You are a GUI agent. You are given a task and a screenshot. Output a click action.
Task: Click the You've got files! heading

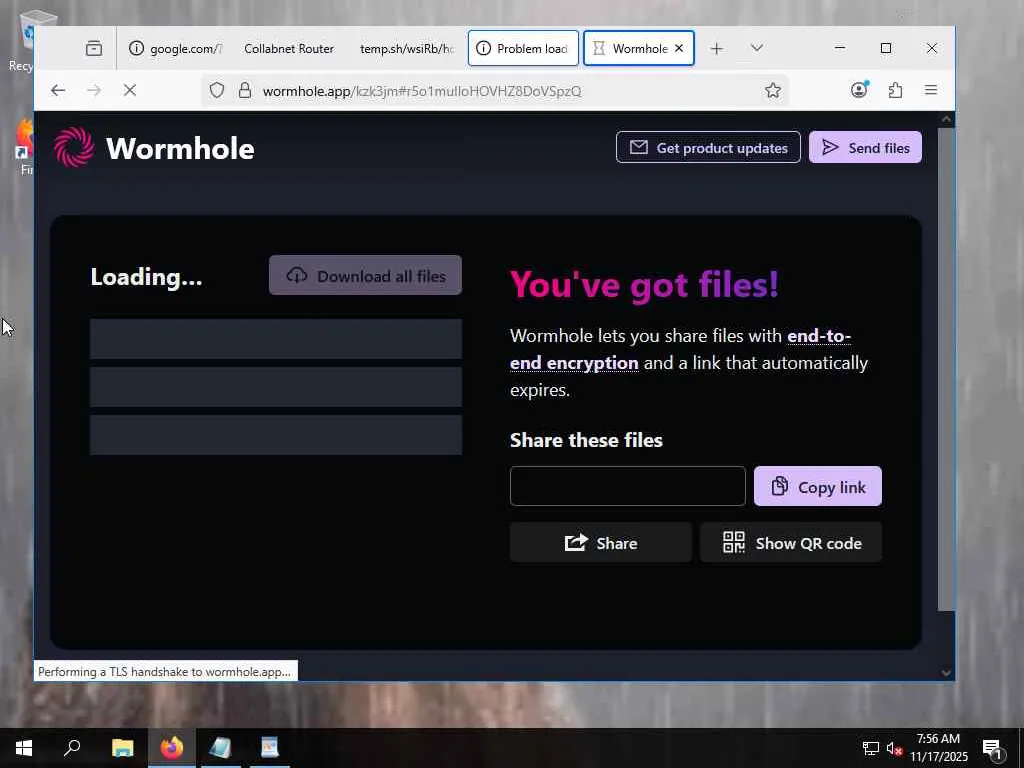644,285
